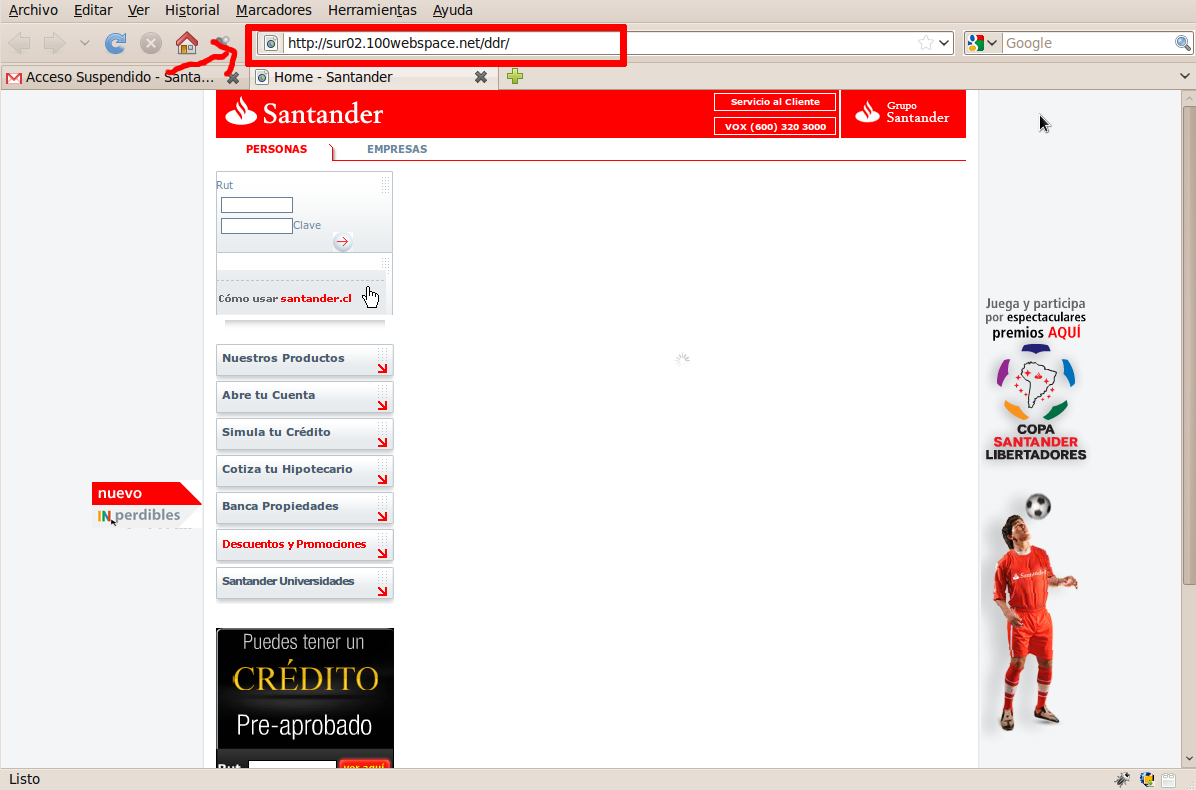
Task: Click the Stop loading icon
Action: (x=151, y=43)
